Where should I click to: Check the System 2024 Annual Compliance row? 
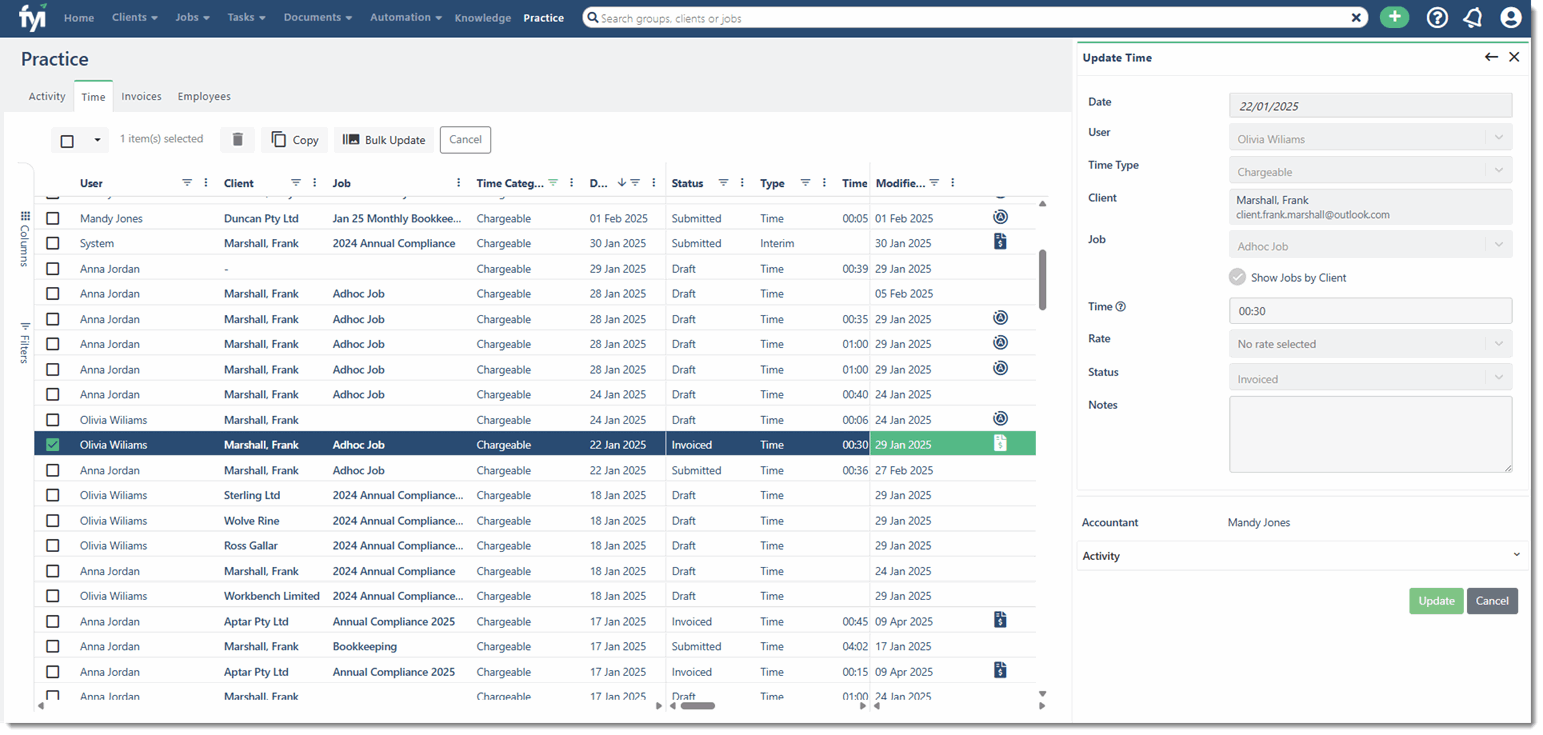coord(53,243)
